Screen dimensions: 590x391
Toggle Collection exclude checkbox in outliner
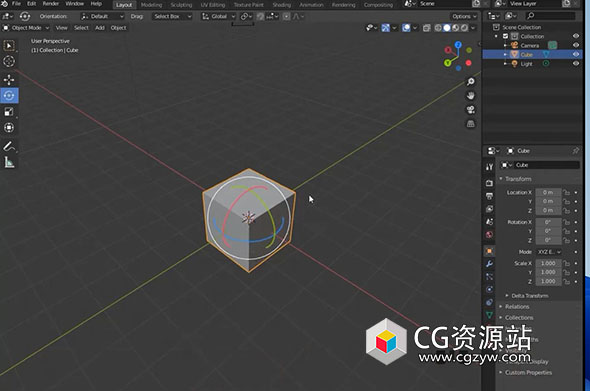click(505, 37)
